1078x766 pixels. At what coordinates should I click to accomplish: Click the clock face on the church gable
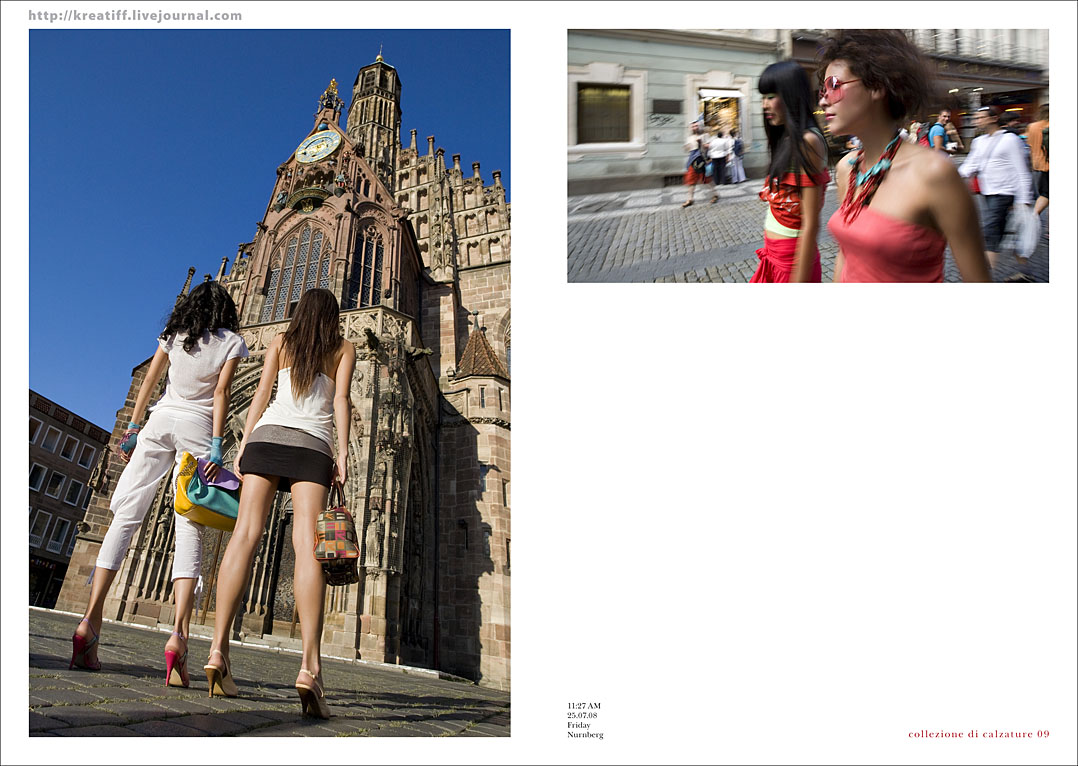[317, 146]
